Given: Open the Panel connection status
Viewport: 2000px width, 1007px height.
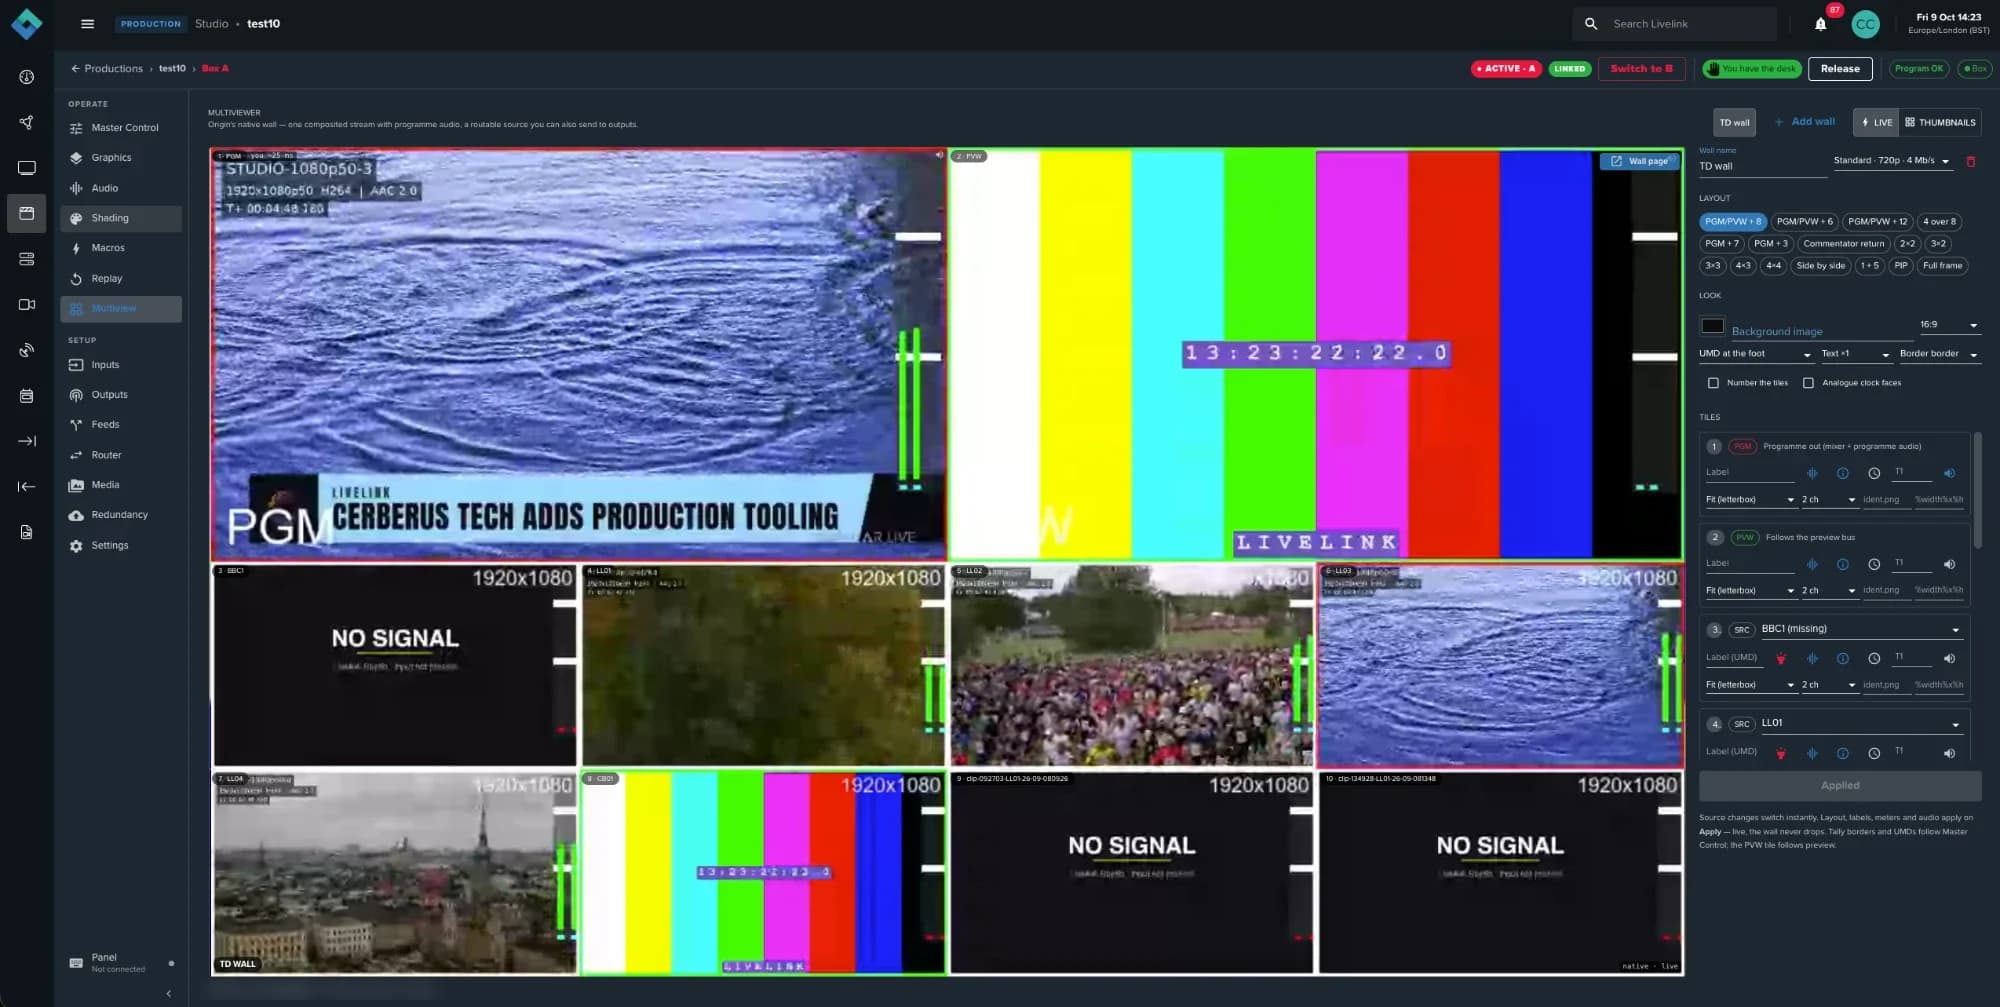Looking at the screenshot, I should point(120,962).
